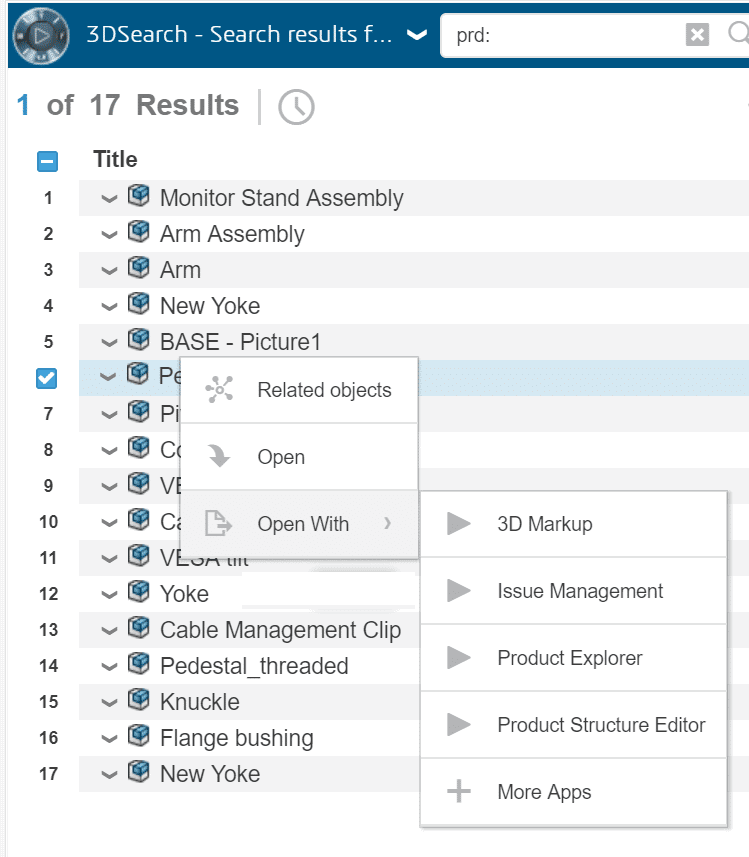749x857 pixels.
Task: Click the Cable Management Clip product icon
Action: [x=138, y=627]
